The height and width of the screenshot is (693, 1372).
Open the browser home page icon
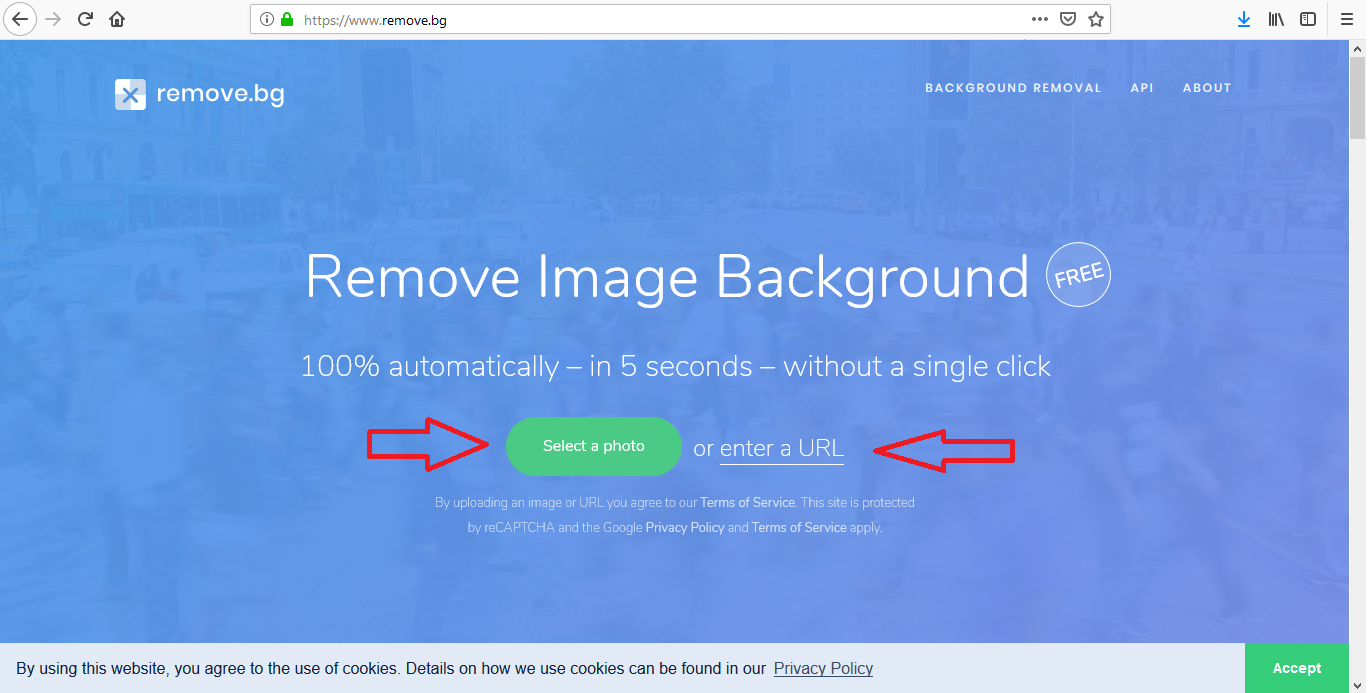pos(117,19)
